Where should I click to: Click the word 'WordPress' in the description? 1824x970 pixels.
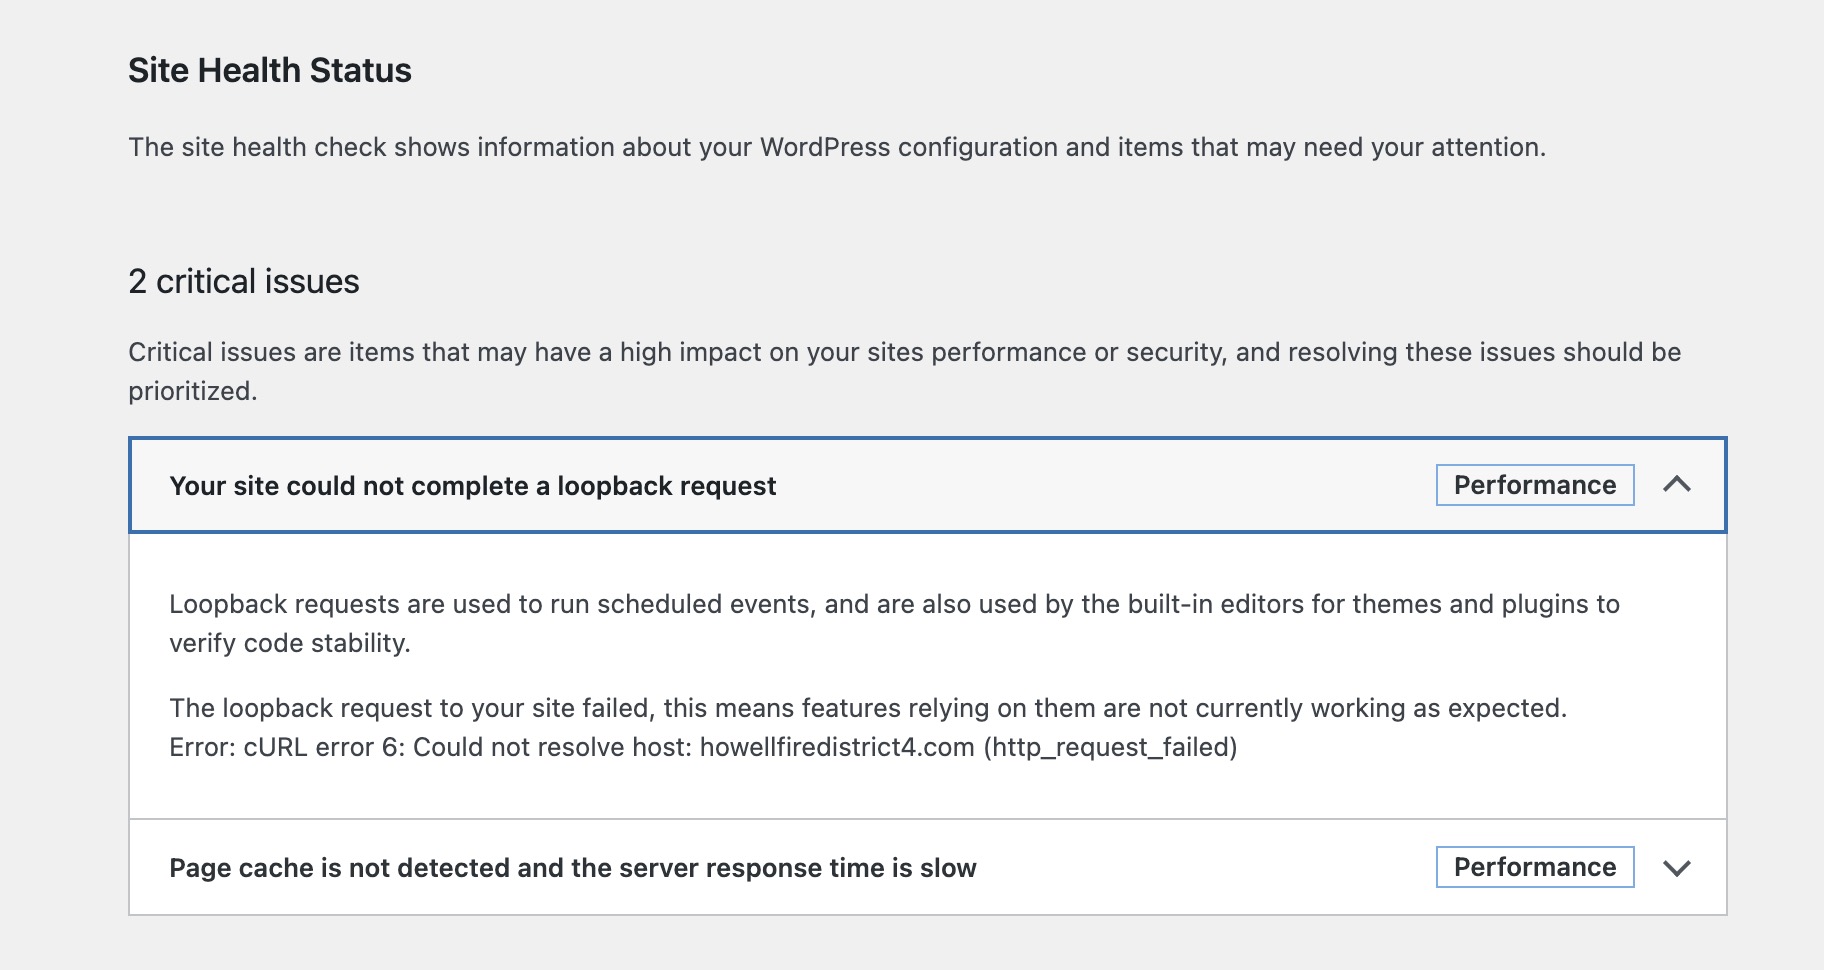pos(824,147)
